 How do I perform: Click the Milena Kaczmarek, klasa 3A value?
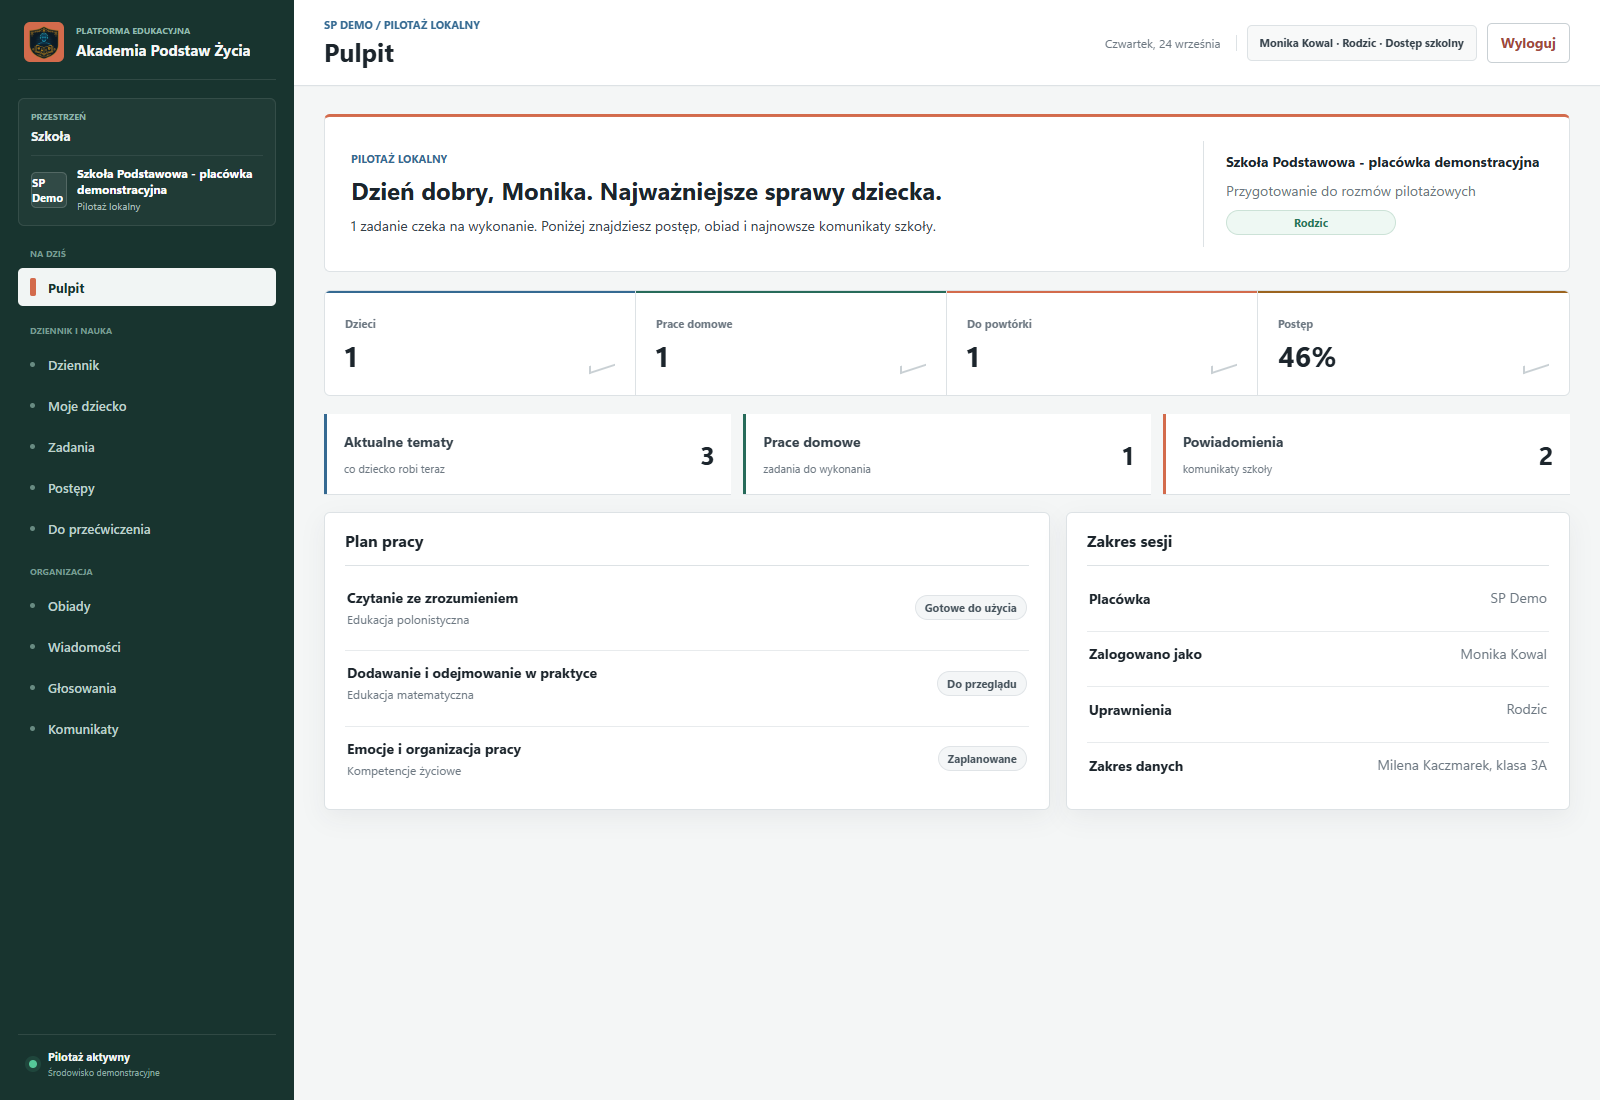click(x=1461, y=765)
